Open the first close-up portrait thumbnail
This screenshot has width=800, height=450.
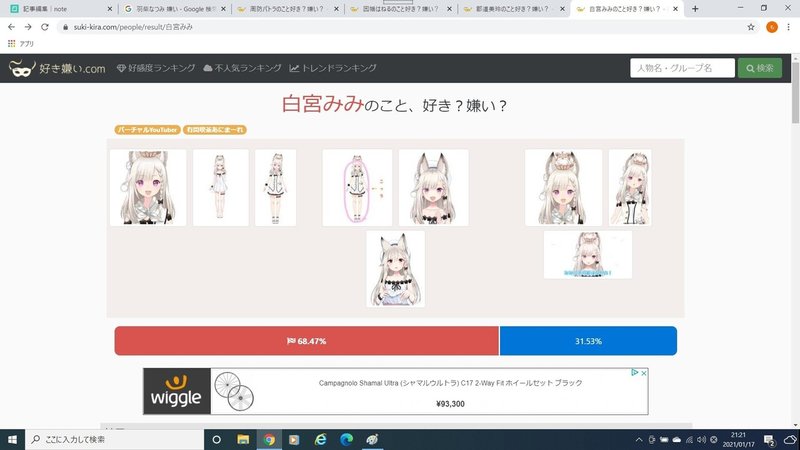tap(148, 188)
